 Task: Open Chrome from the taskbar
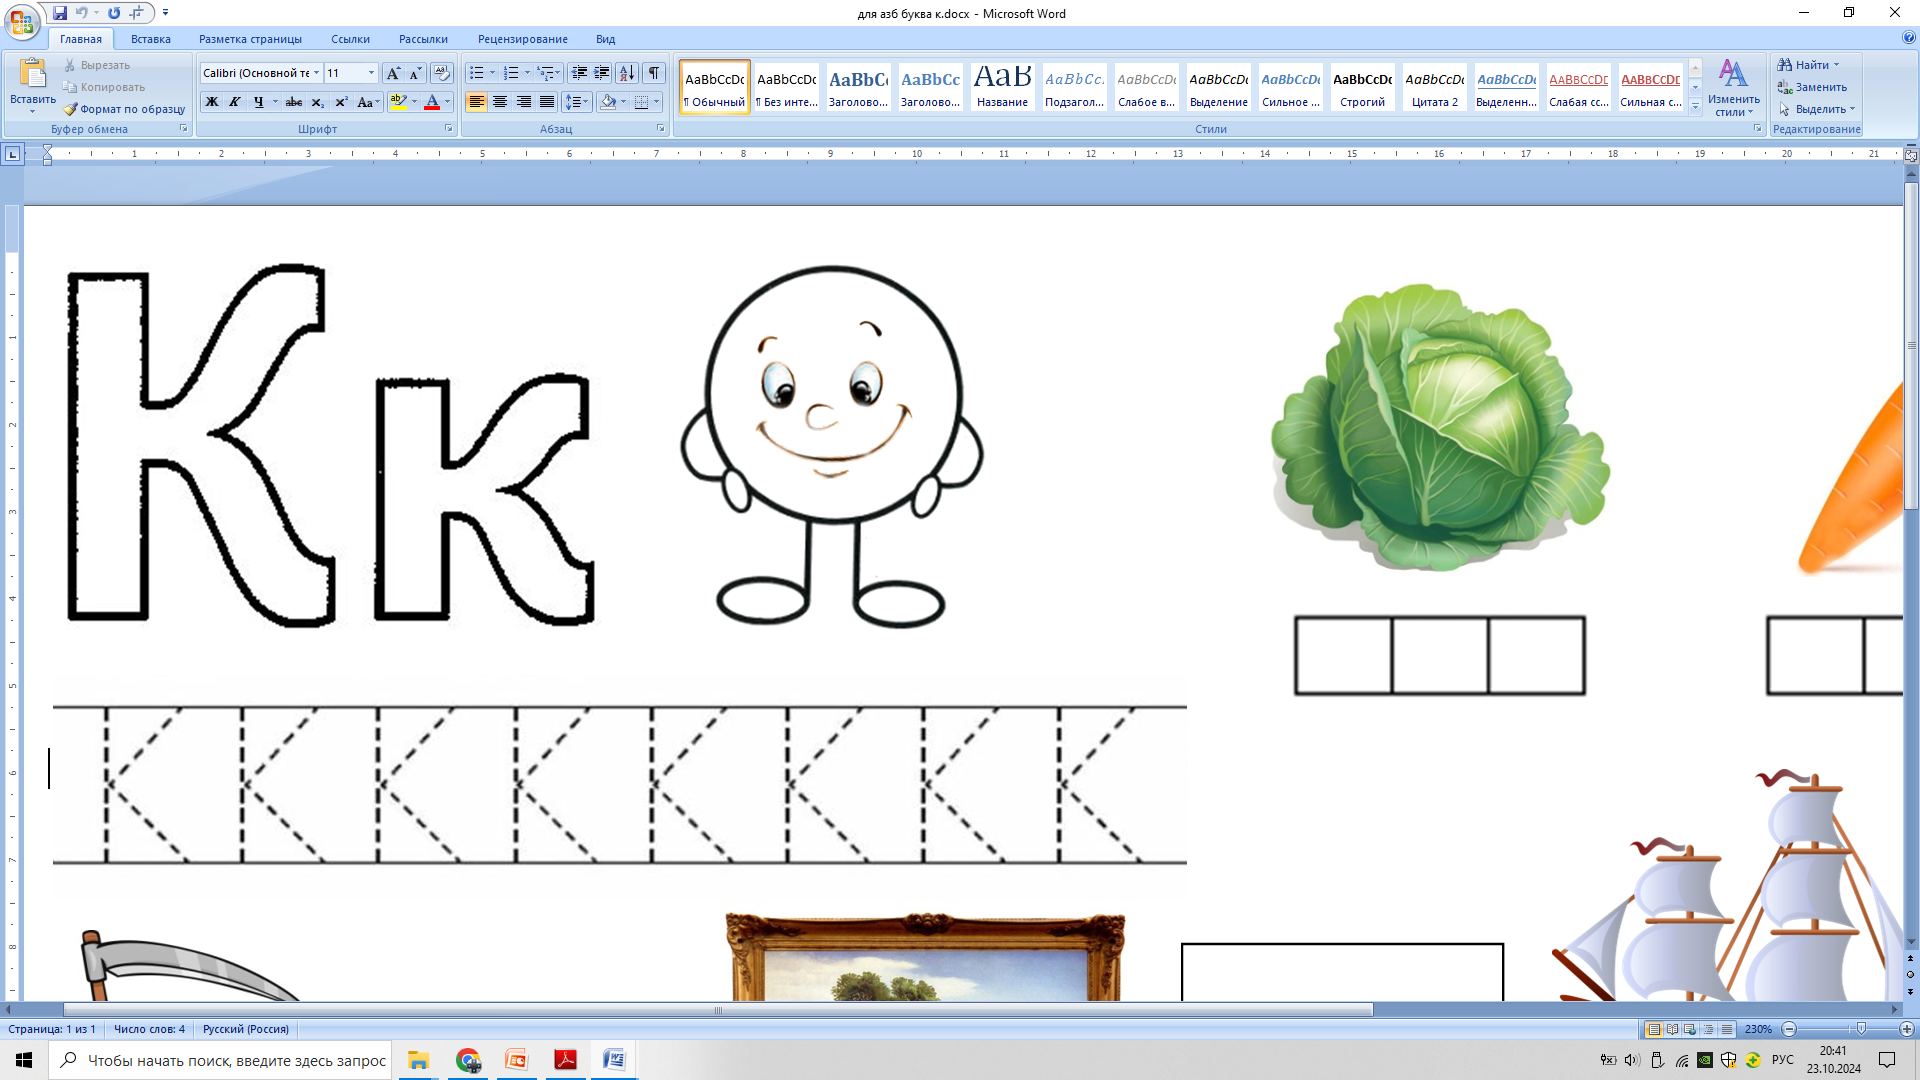(468, 1060)
